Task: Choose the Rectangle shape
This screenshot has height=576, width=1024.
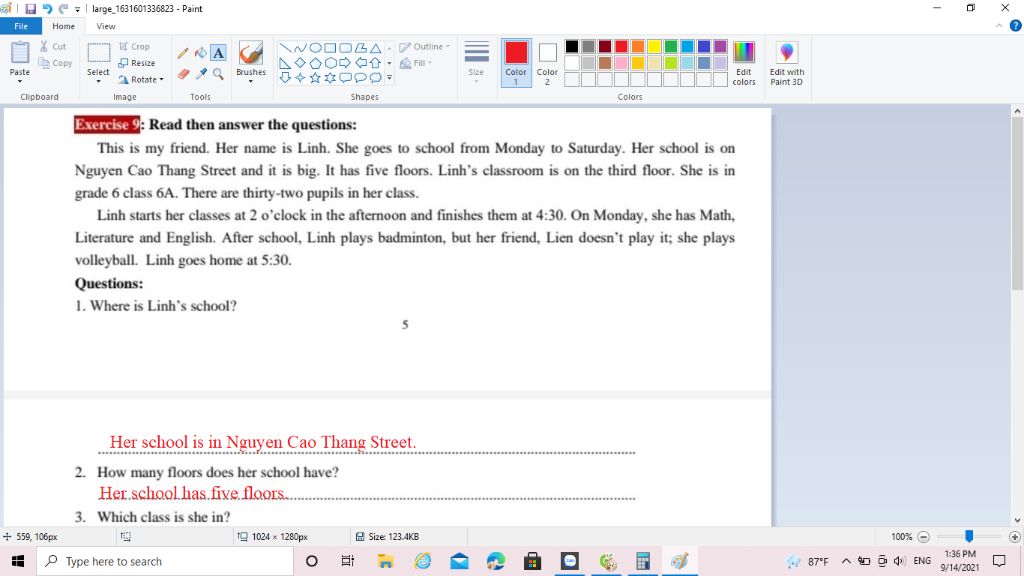Action: [330, 48]
